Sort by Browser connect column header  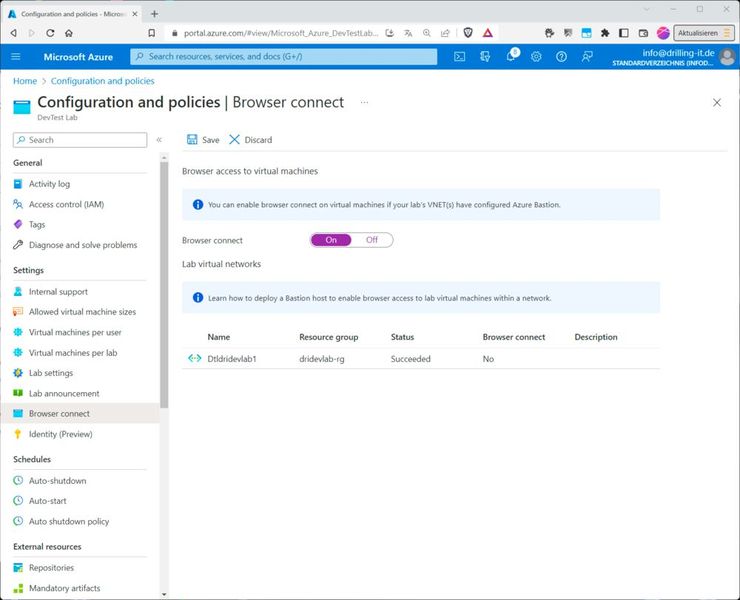pos(513,337)
